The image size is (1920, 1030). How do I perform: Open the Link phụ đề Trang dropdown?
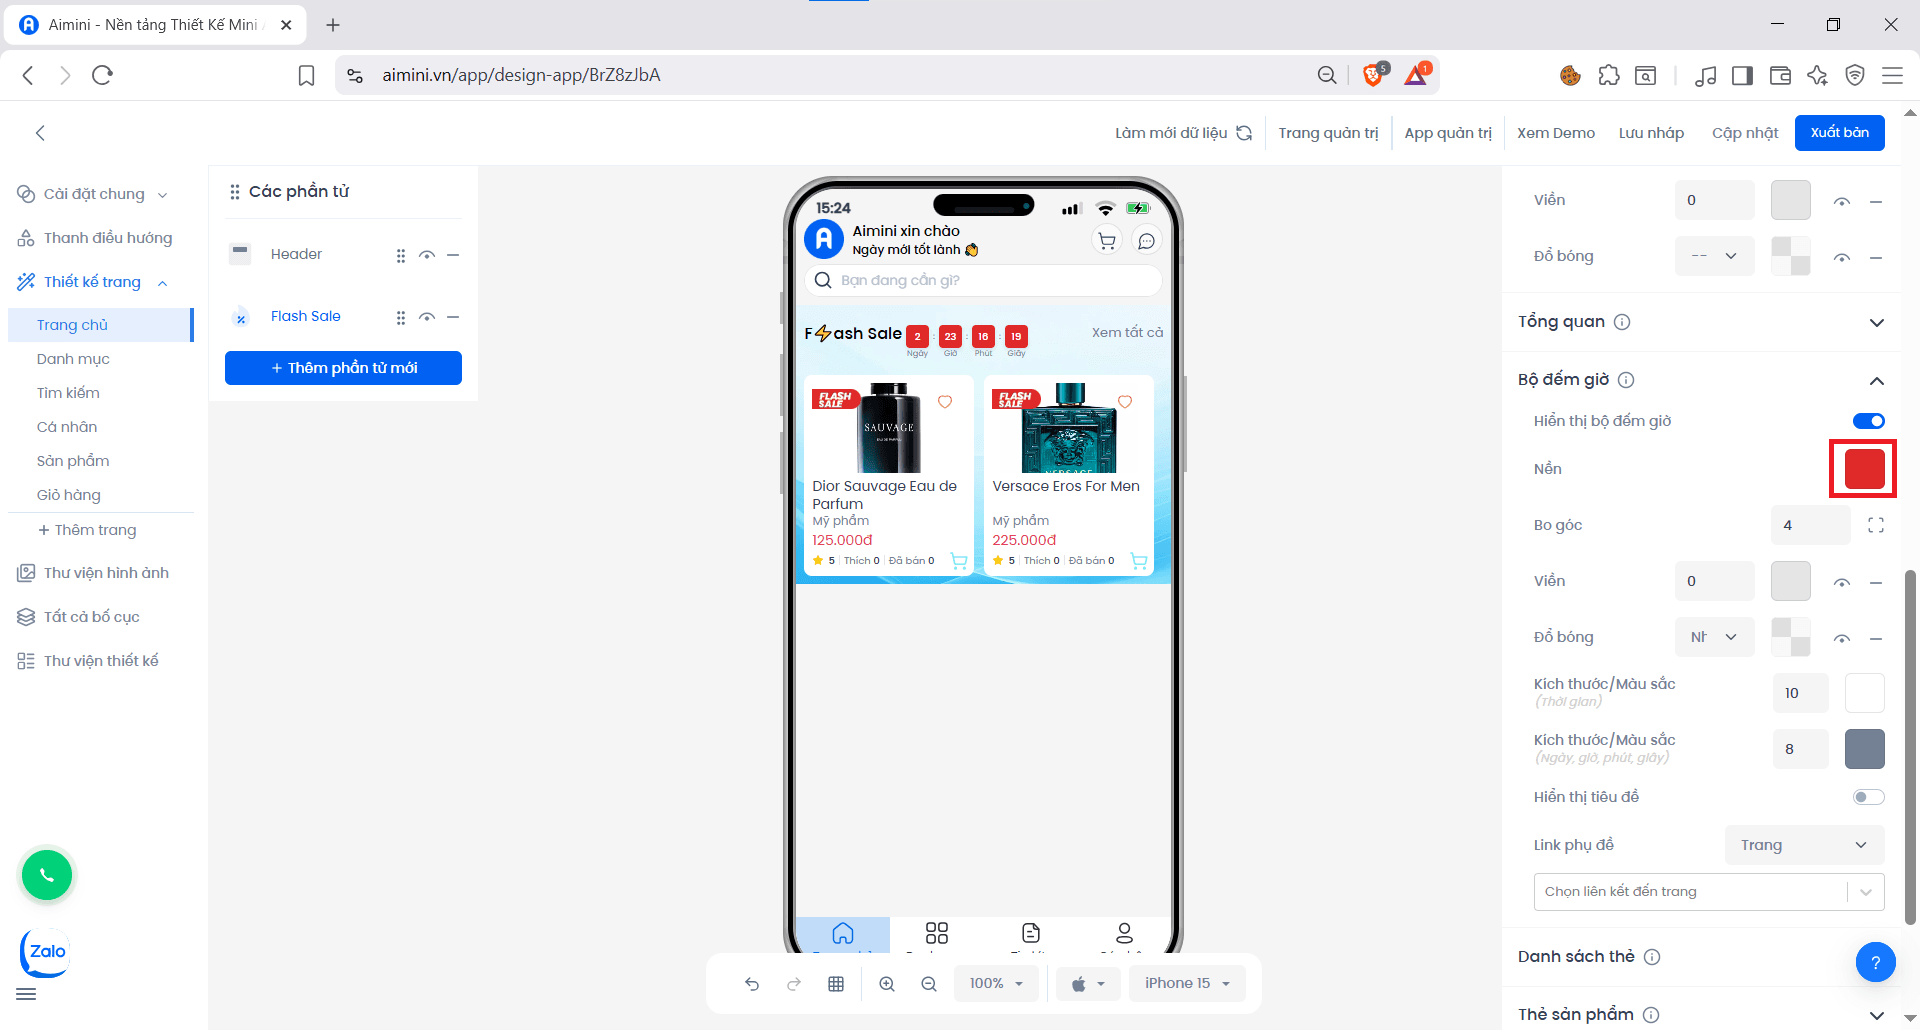1804,845
